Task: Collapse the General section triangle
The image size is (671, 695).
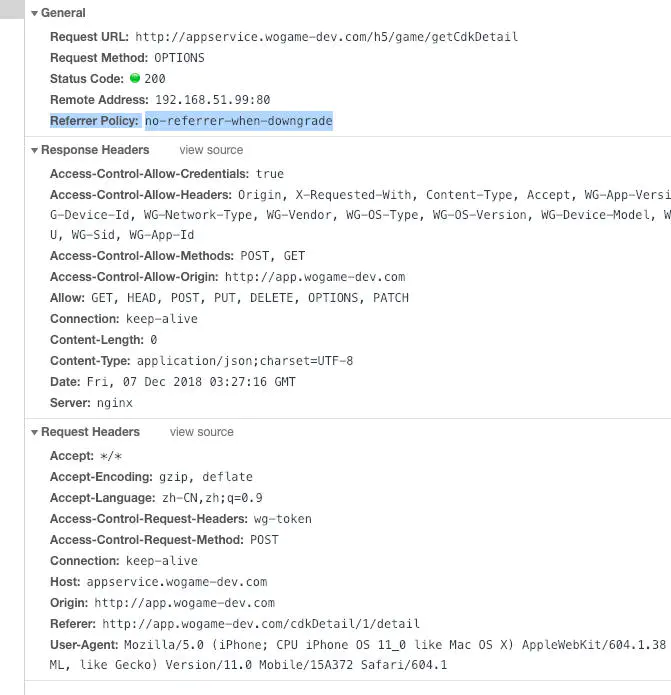Action: coord(34,13)
